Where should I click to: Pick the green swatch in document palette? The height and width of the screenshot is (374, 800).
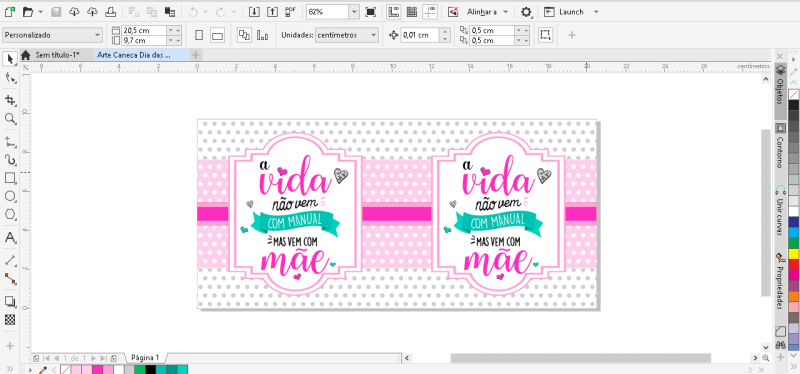click(140, 370)
